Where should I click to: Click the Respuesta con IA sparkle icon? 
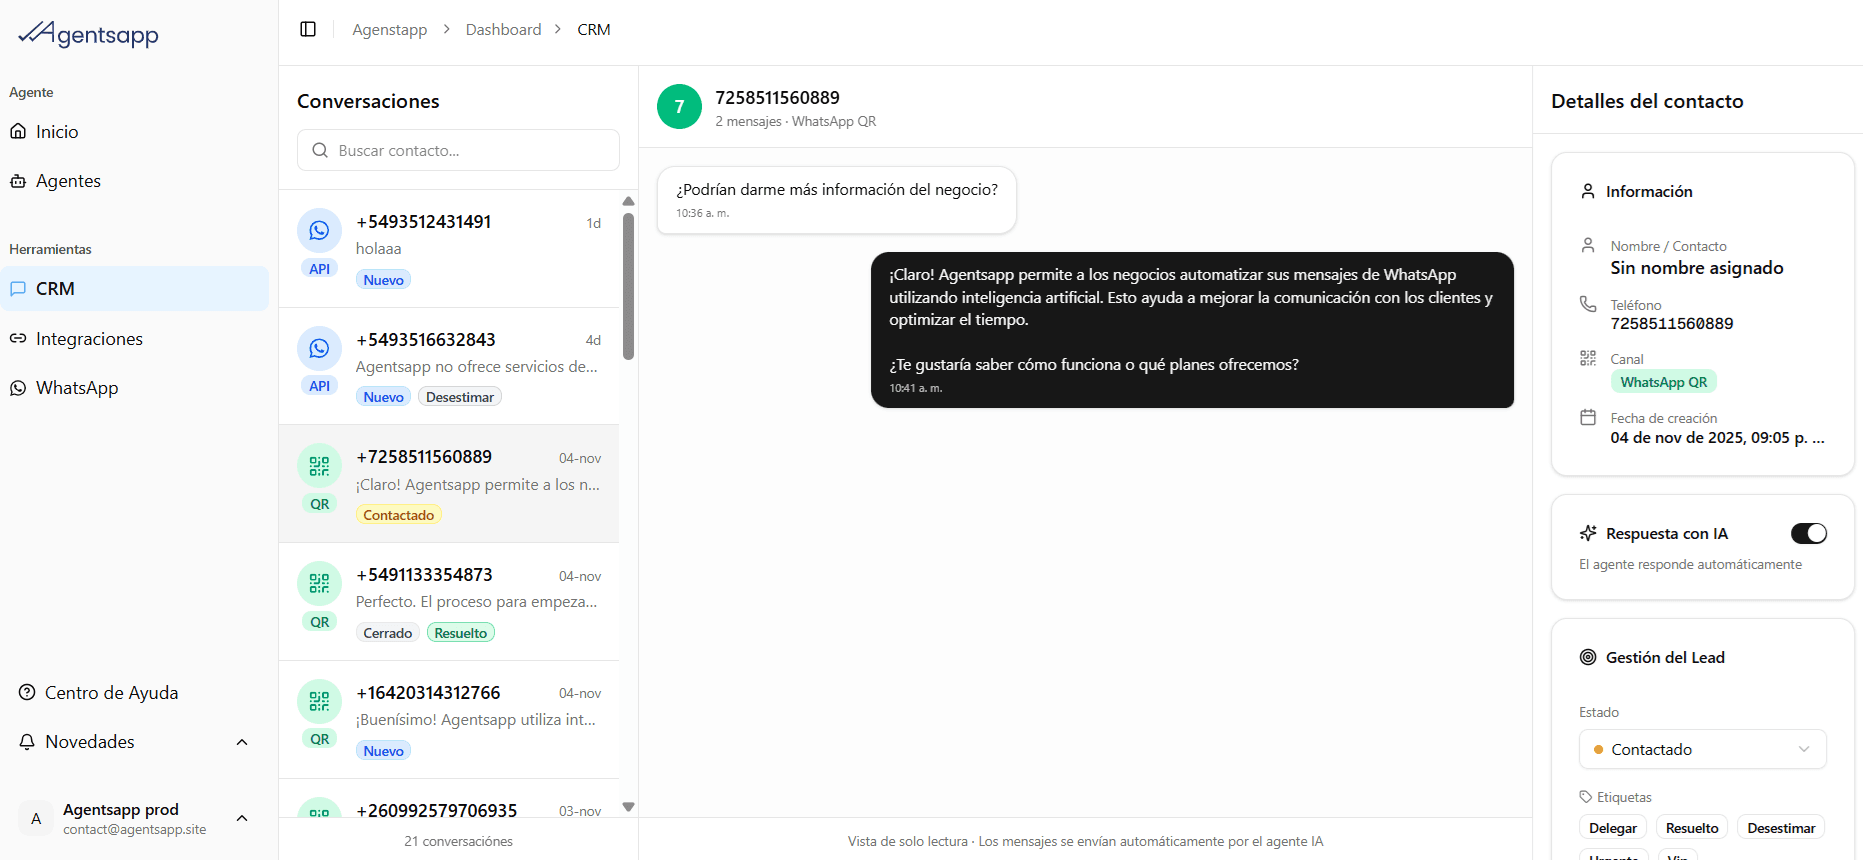1588,533
